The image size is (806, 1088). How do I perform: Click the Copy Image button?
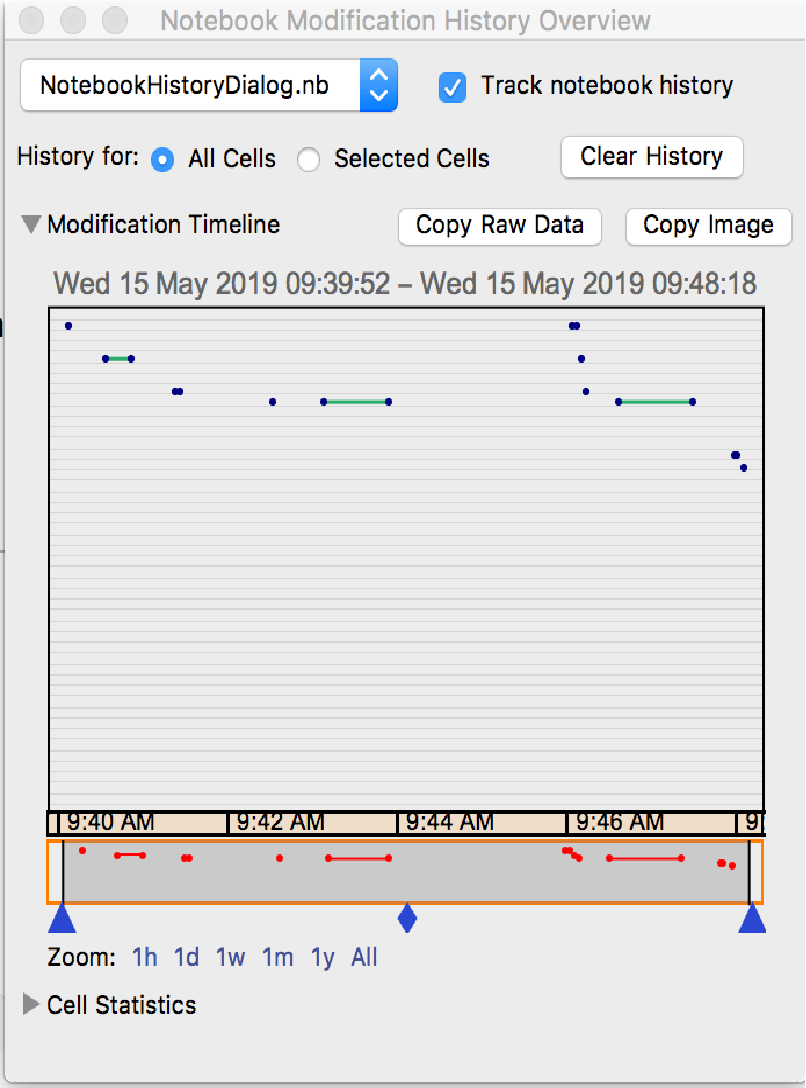click(708, 226)
